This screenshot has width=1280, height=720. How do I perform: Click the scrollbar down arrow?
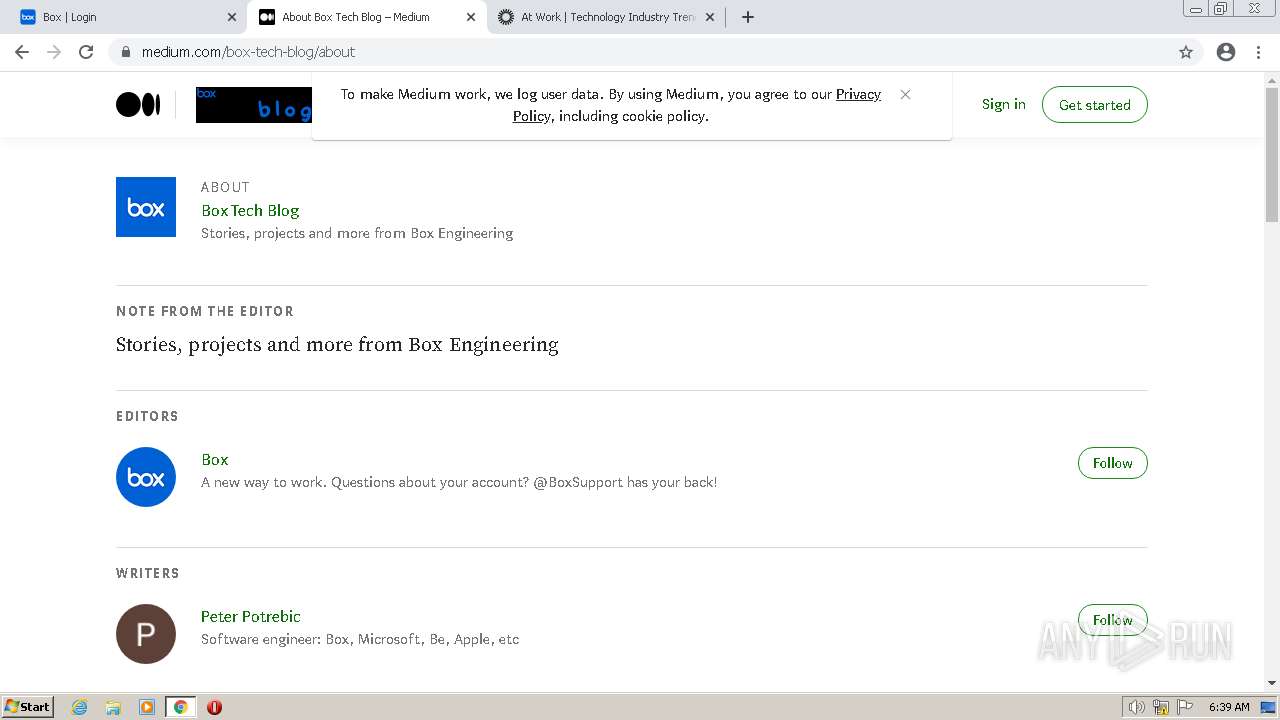click(x=1272, y=683)
